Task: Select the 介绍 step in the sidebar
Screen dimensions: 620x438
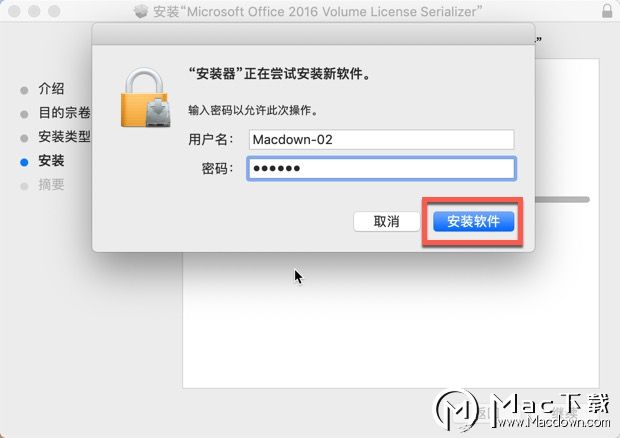Action: (51, 89)
